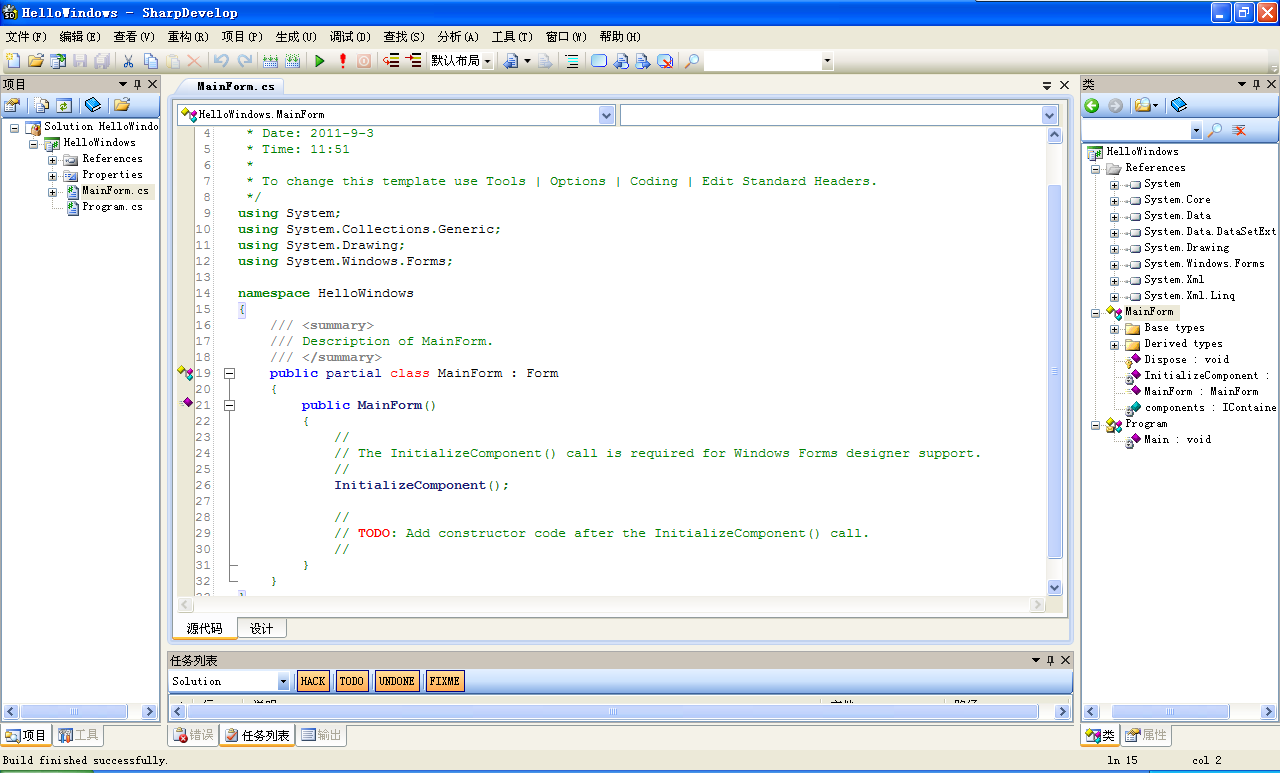
Task: Open the 输出 output tab
Action: tap(321, 735)
